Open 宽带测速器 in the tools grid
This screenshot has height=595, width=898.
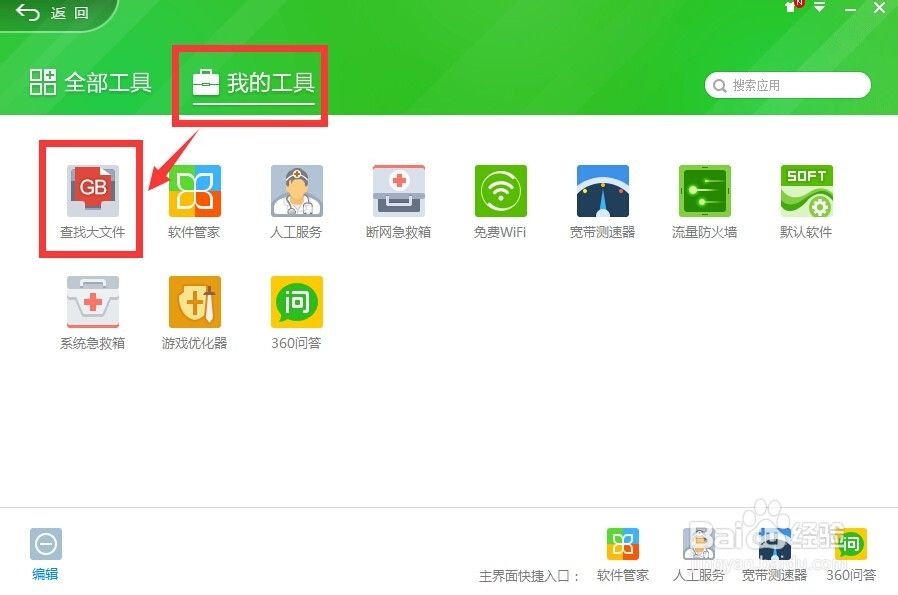(x=602, y=202)
